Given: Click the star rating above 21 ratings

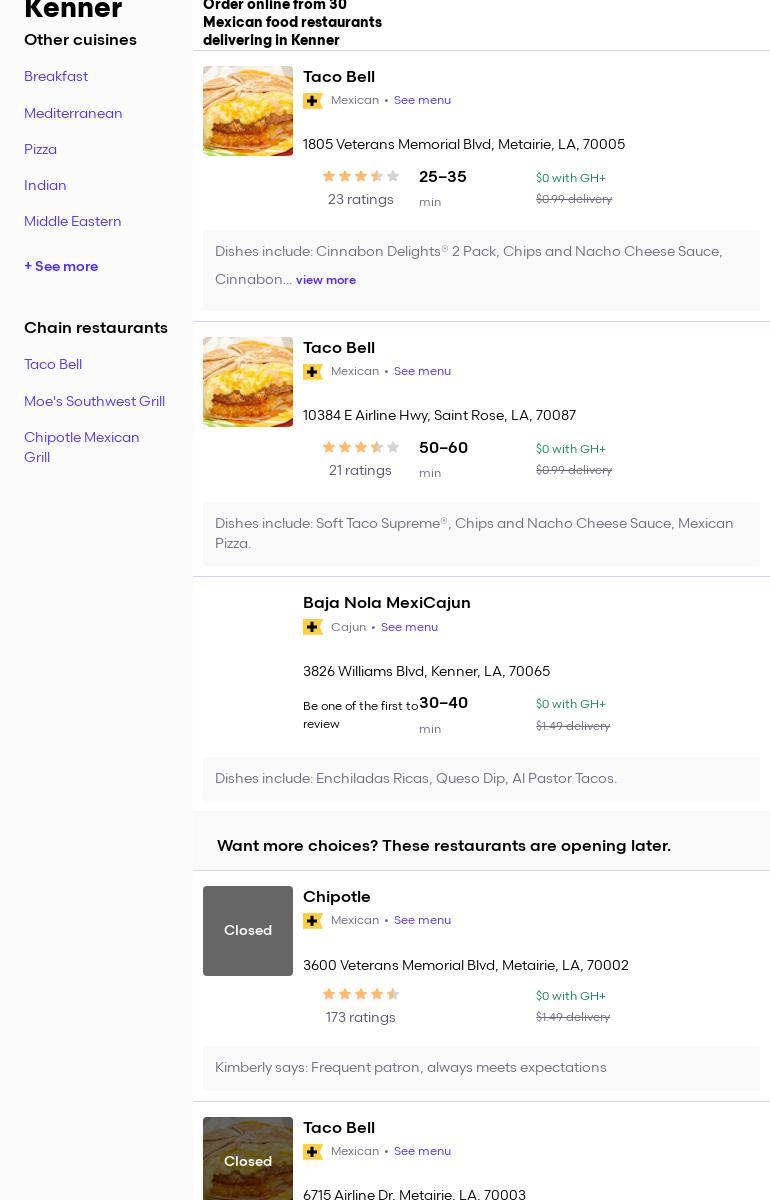Looking at the screenshot, I should (360, 447).
